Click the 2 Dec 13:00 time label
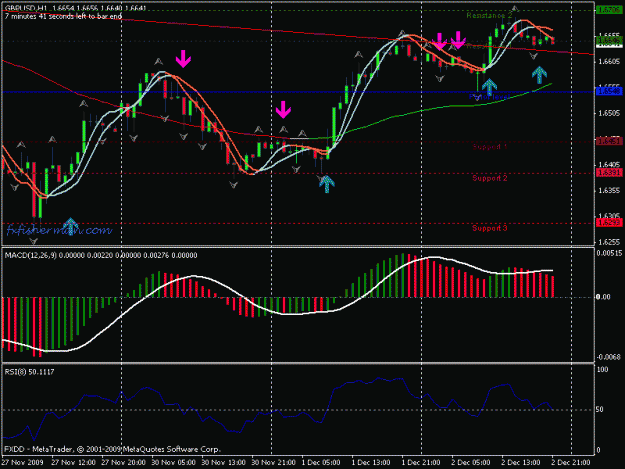Image resolution: width=625 pixels, height=469 pixels. 521,462
